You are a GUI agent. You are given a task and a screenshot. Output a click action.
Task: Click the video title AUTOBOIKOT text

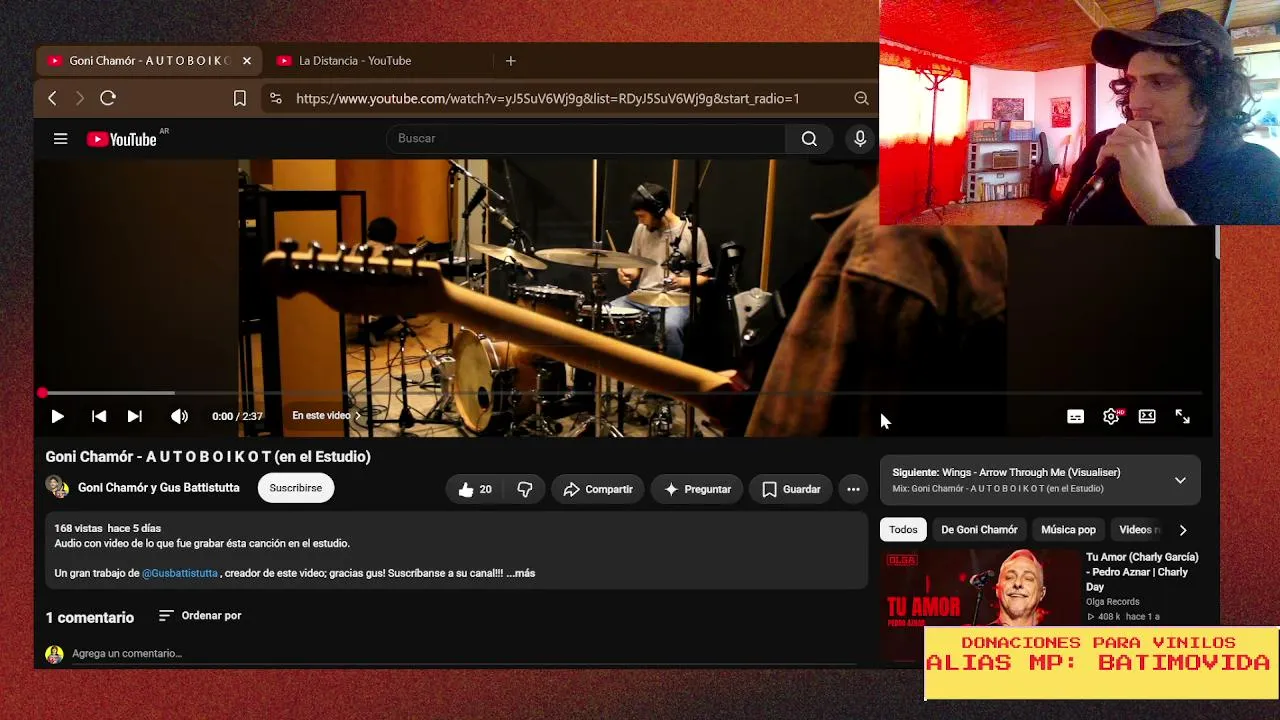208,457
